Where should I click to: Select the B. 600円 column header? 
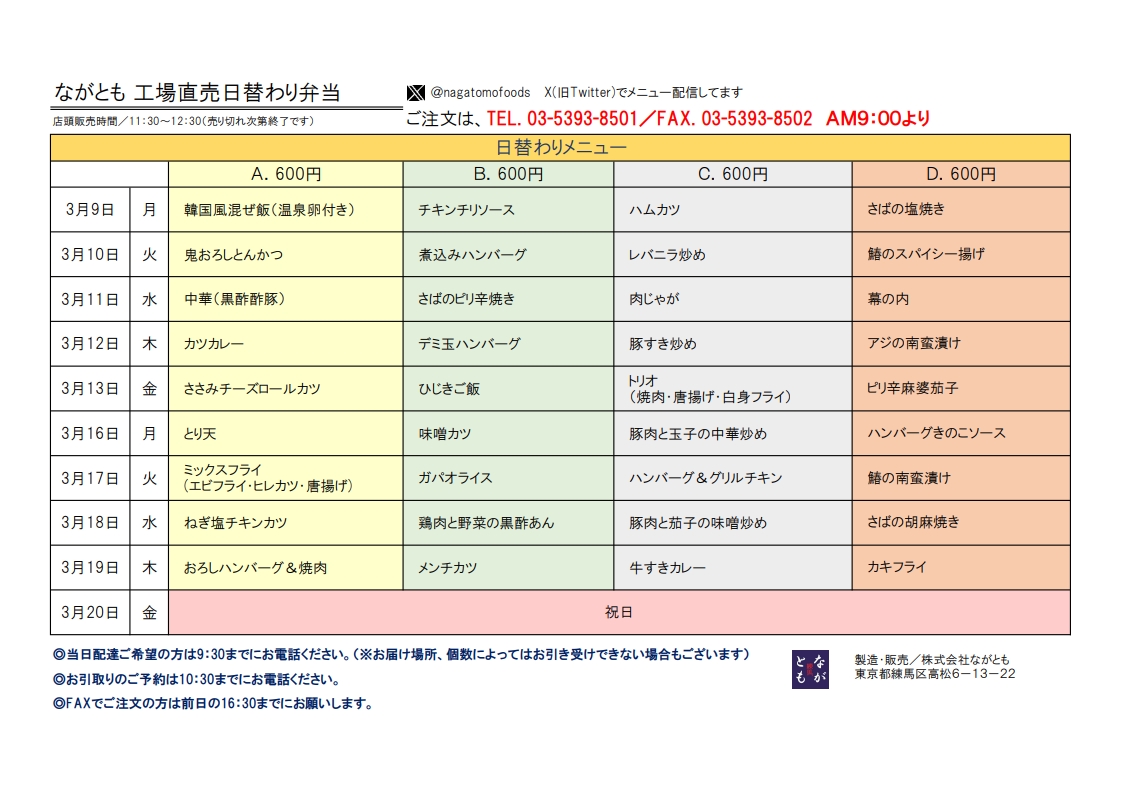pyautogui.click(x=508, y=174)
